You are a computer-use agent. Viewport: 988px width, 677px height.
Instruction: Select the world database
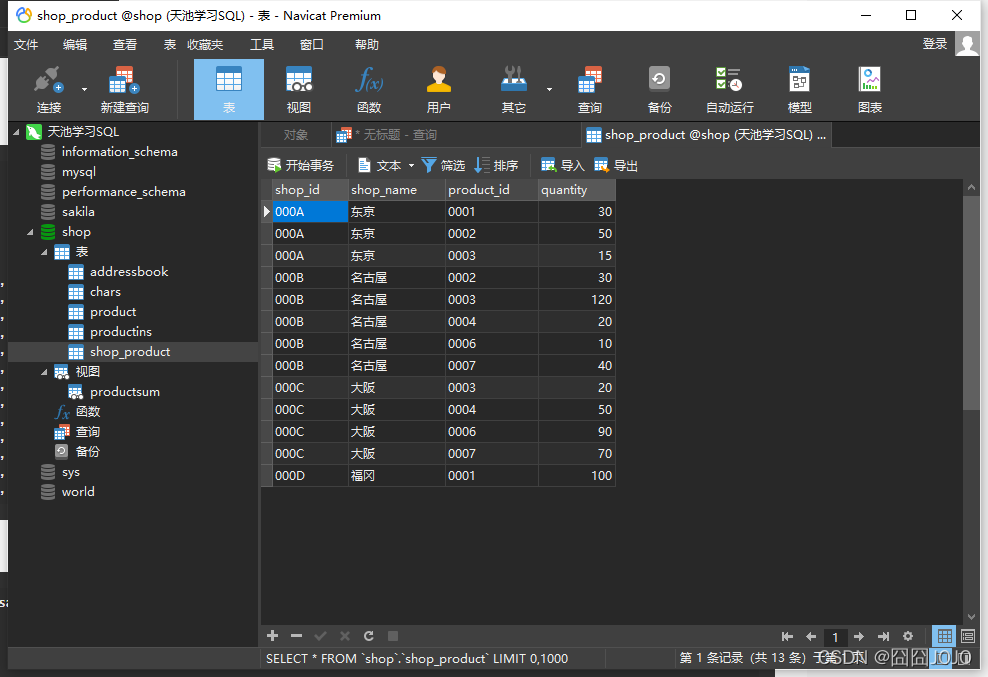pos(78,492)
